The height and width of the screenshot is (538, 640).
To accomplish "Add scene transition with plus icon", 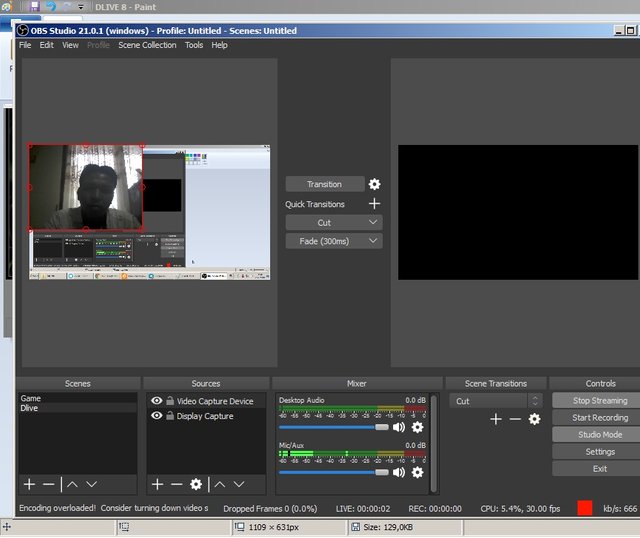I will [496, 419].
